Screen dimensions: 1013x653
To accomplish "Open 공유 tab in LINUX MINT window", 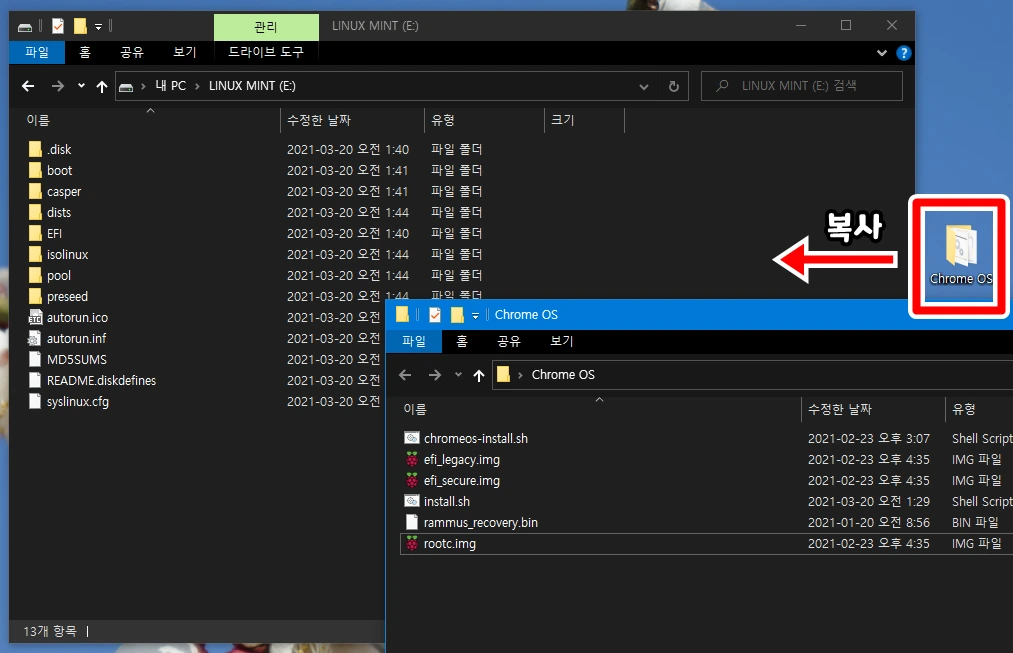I will click(x=132, y=52).
